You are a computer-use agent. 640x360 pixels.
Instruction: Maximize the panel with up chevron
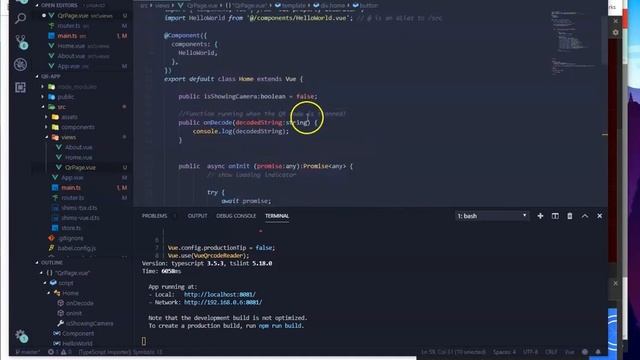585,216
